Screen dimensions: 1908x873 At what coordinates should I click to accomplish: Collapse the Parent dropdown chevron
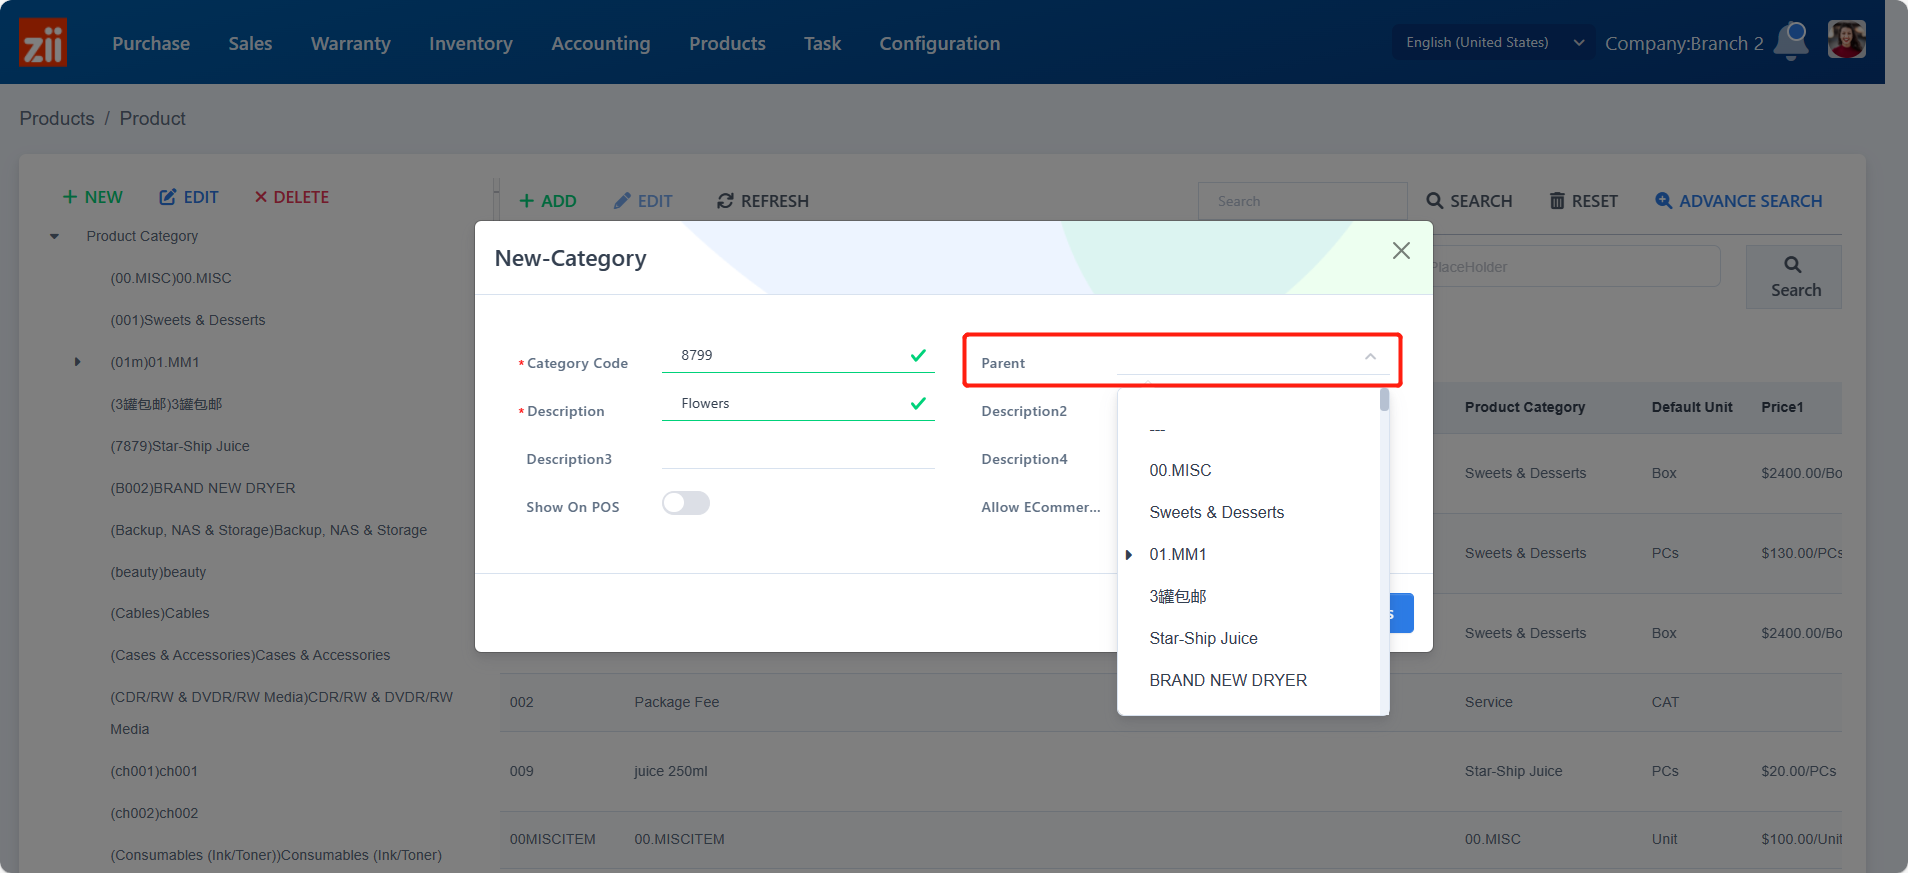tap(1370, 357)
